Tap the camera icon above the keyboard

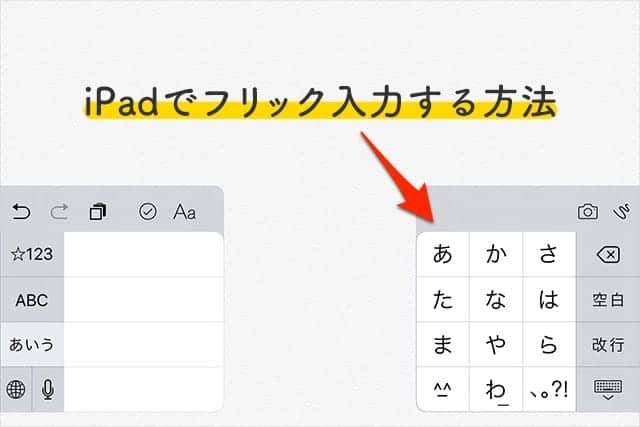click(x=588, y=211)
